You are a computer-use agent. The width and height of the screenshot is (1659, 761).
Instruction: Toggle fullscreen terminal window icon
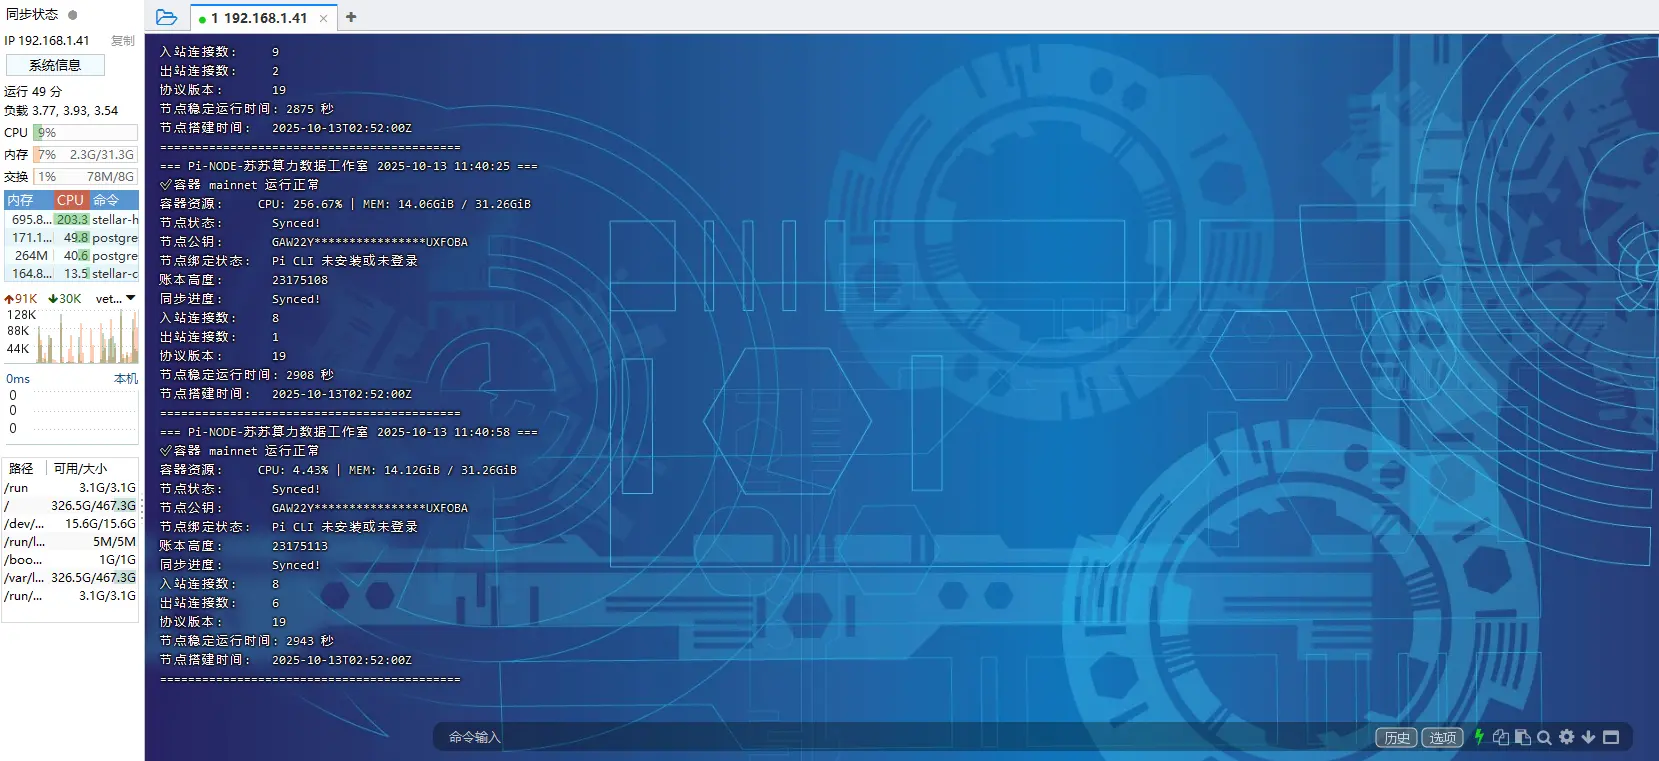coord(1611,737)
